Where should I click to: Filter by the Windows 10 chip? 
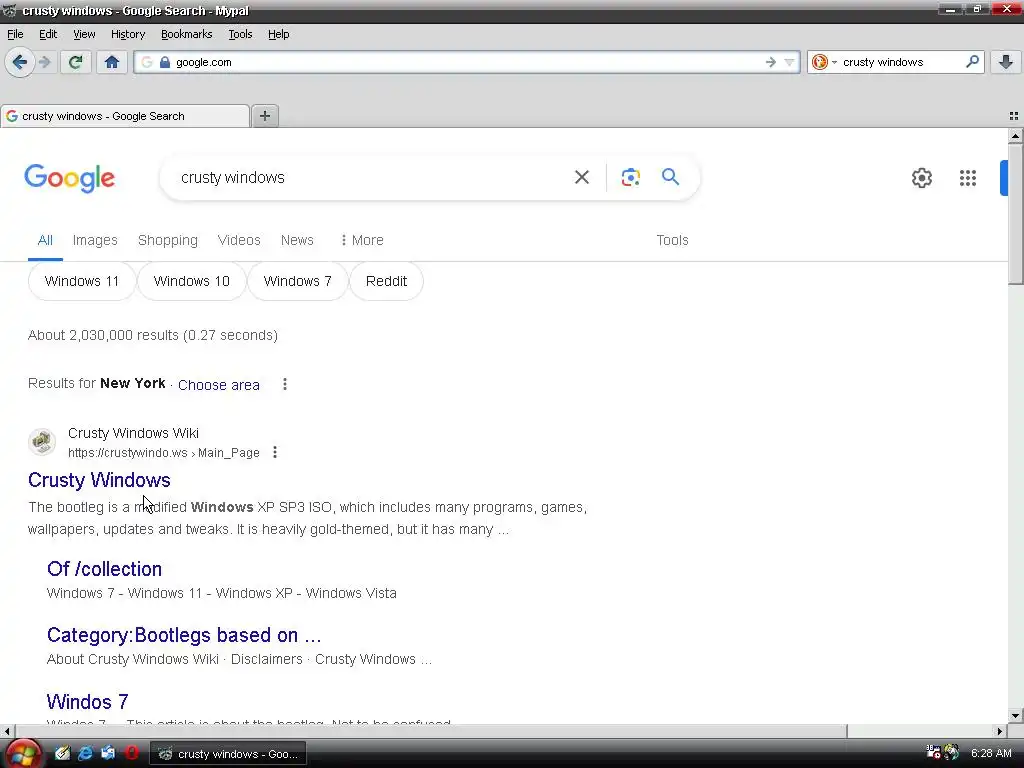191,281
